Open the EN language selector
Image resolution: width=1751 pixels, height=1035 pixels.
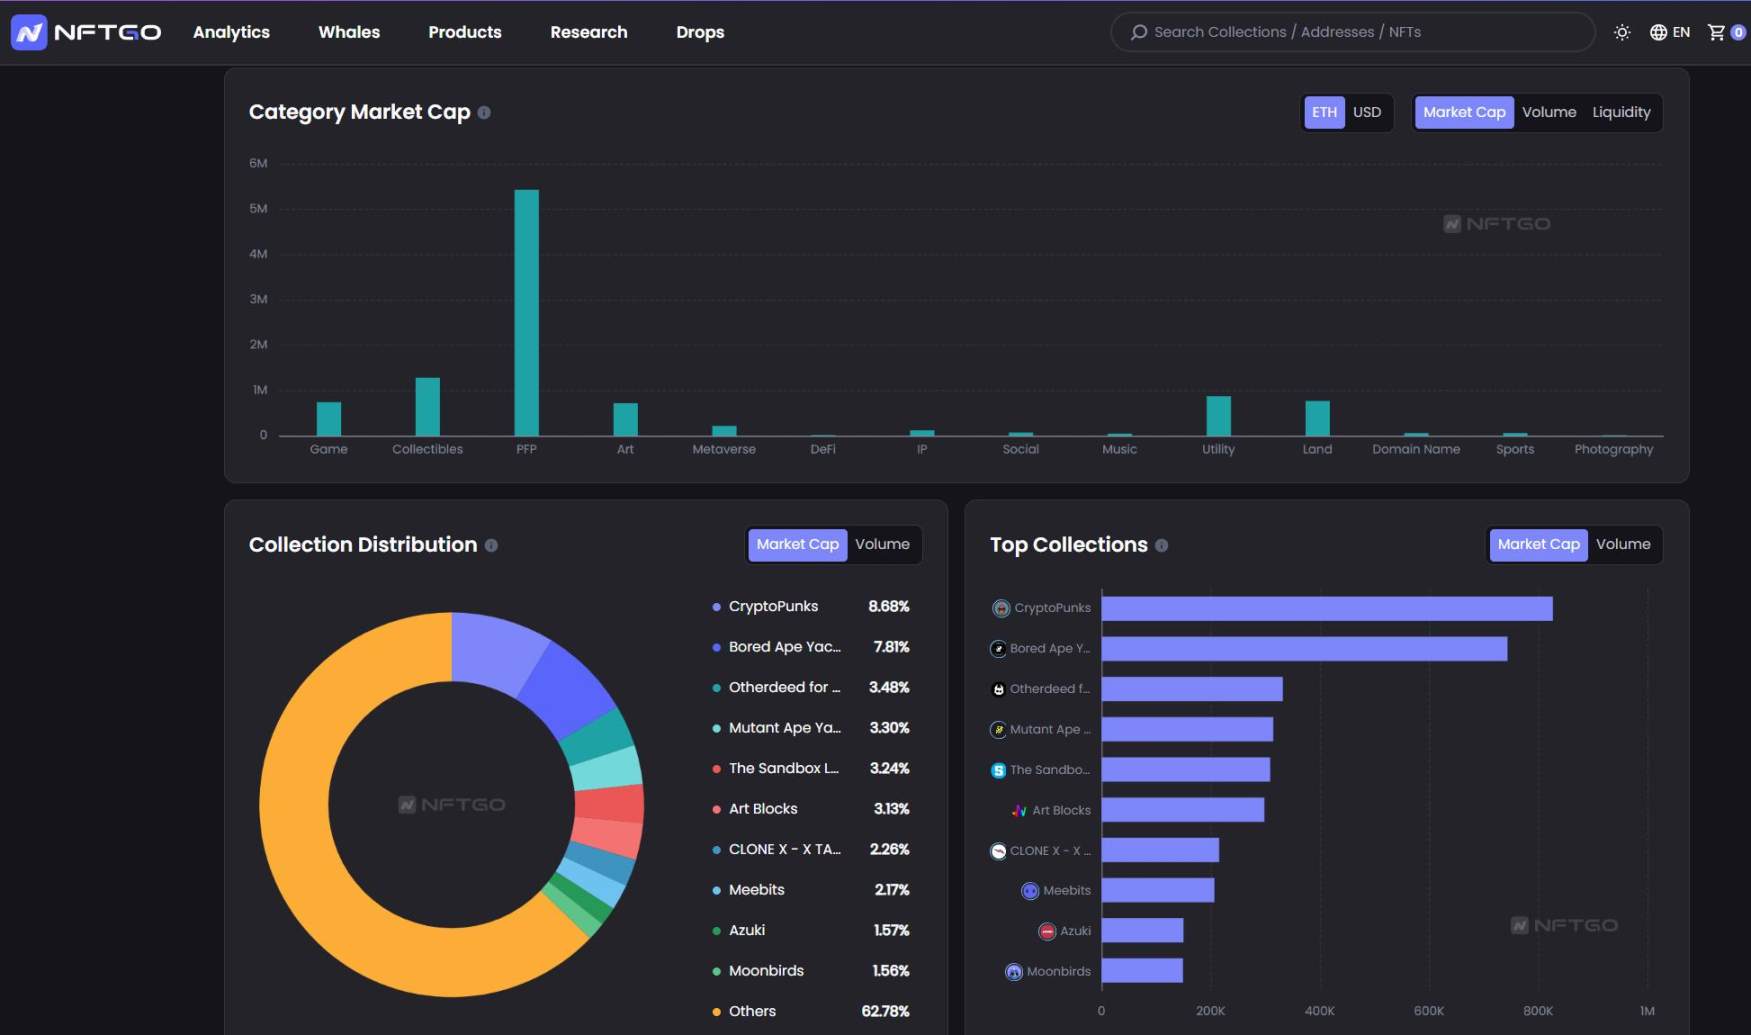point(1681,32)
